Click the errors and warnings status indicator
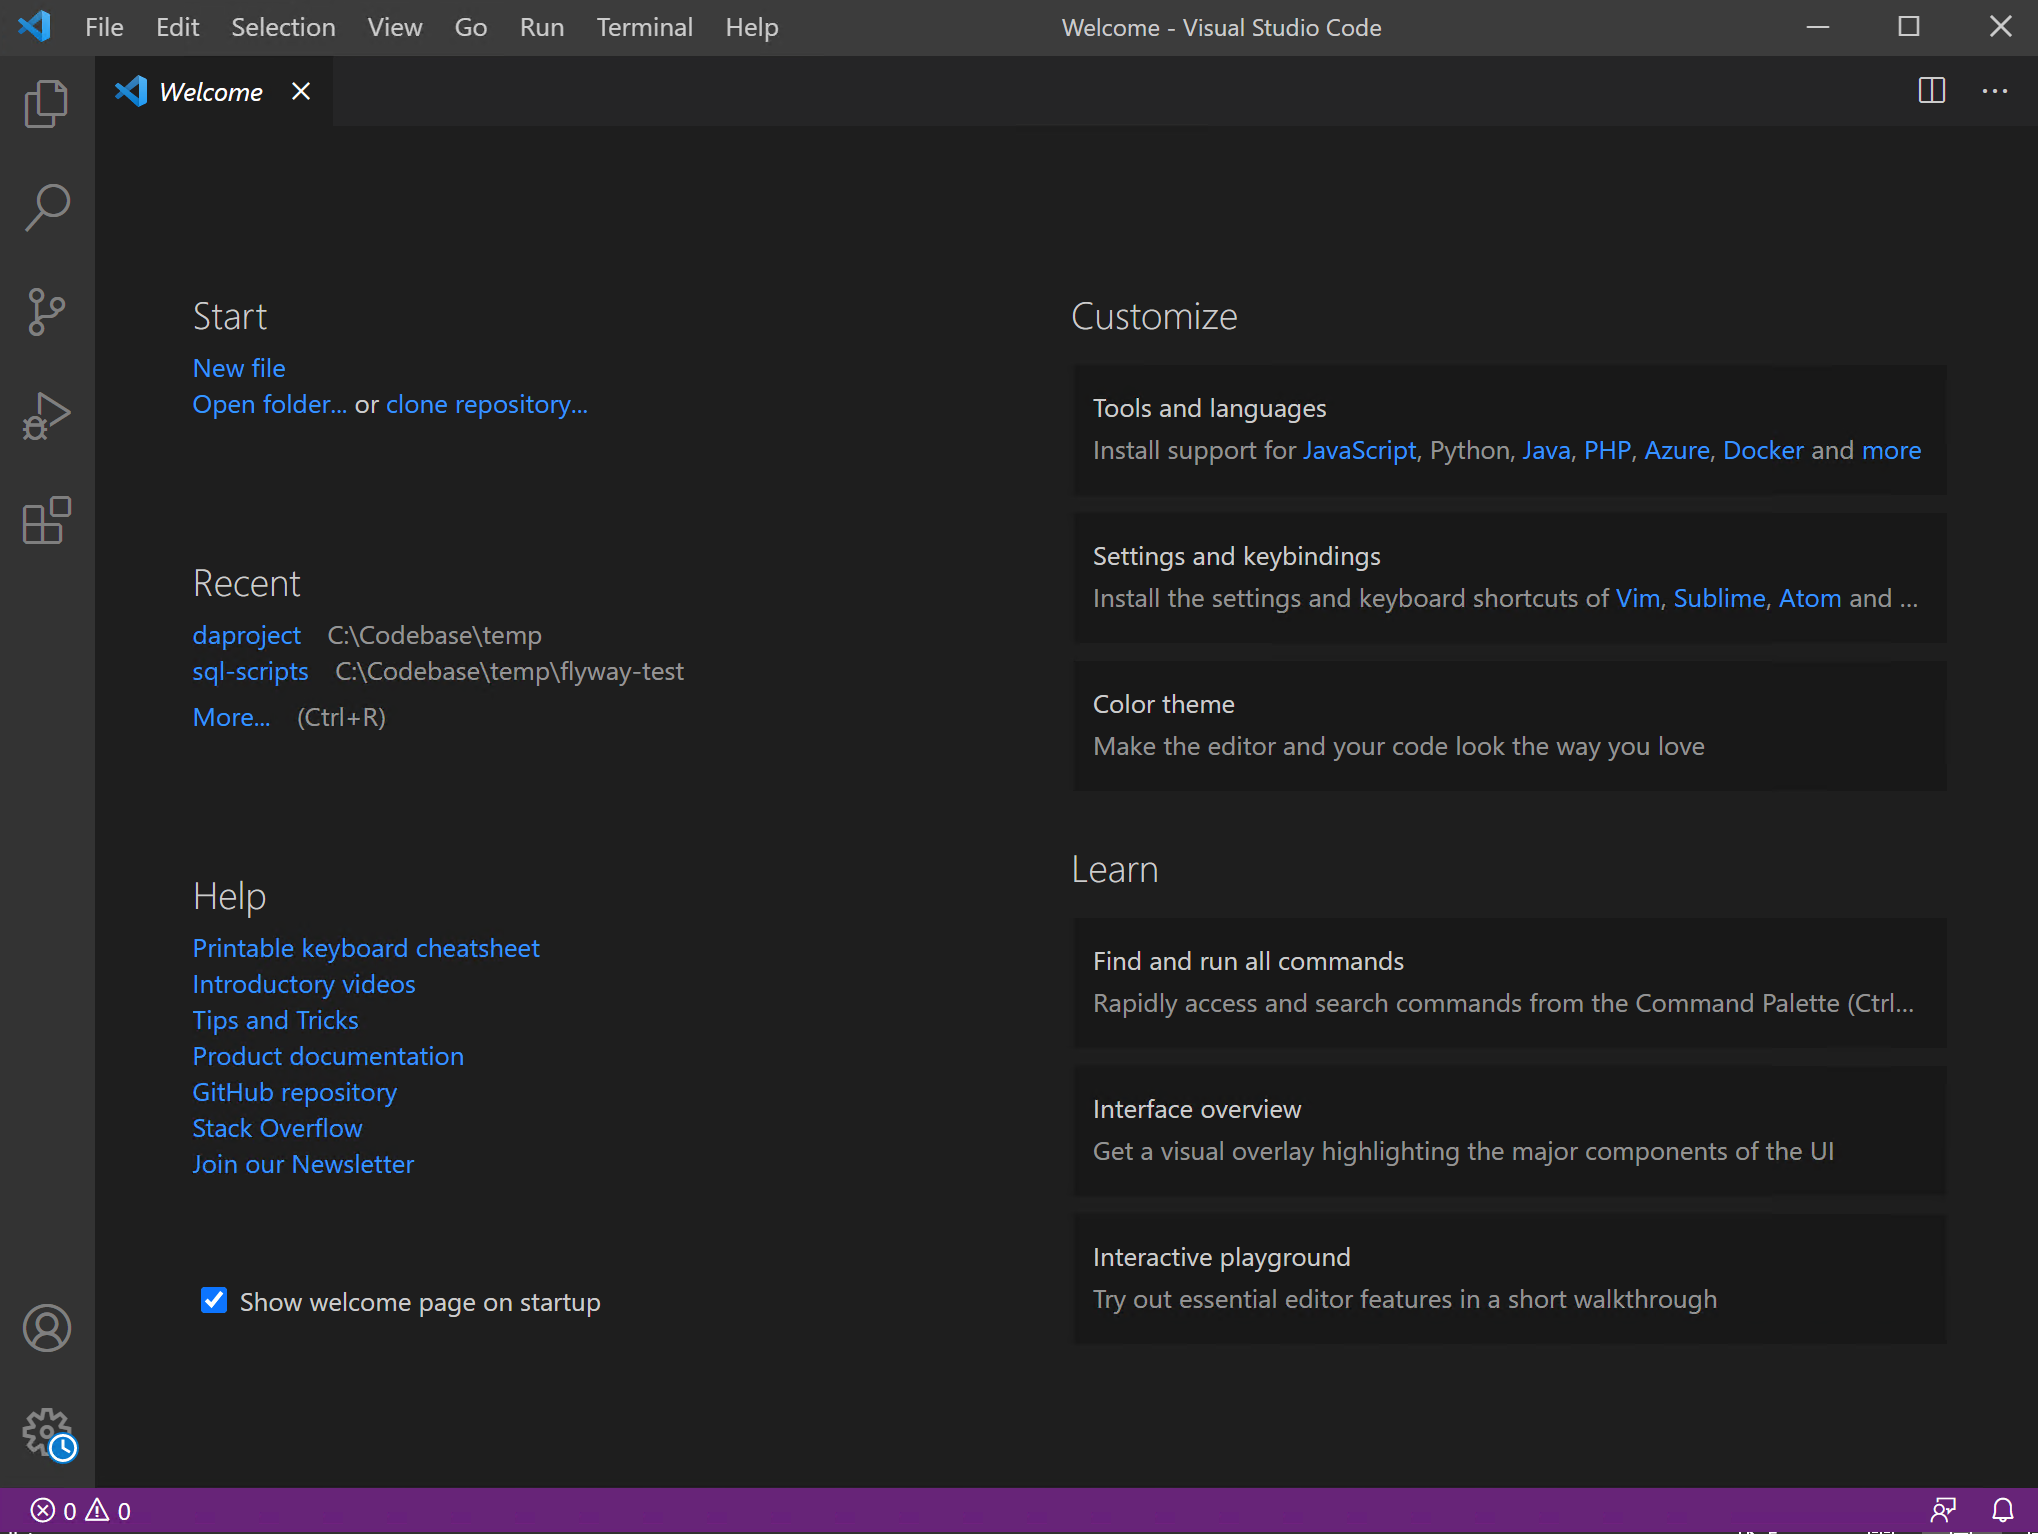This screenshot has width=2038, height=1534. coord(78,1510)
